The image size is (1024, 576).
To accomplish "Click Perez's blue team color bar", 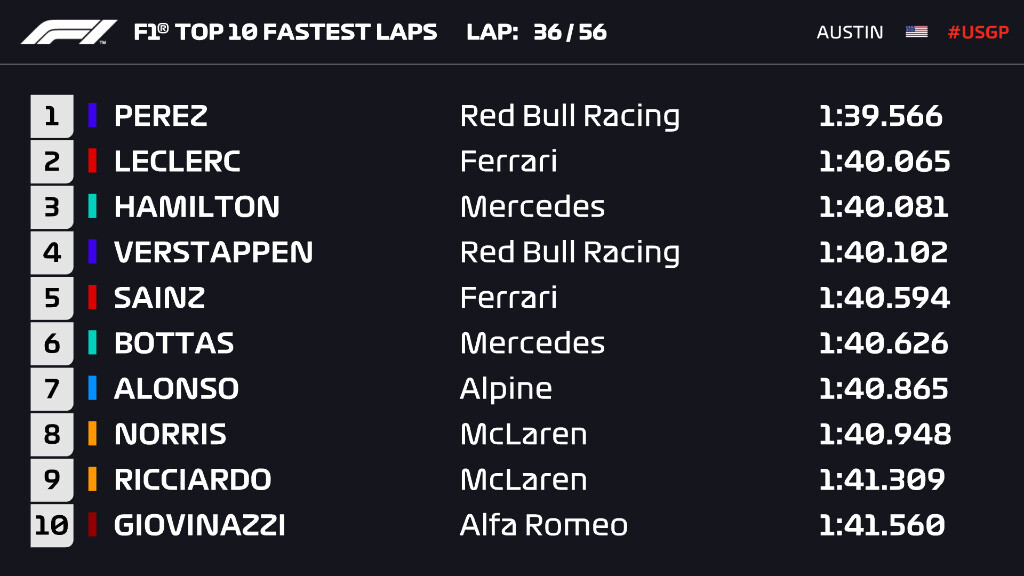I will 92,116.
